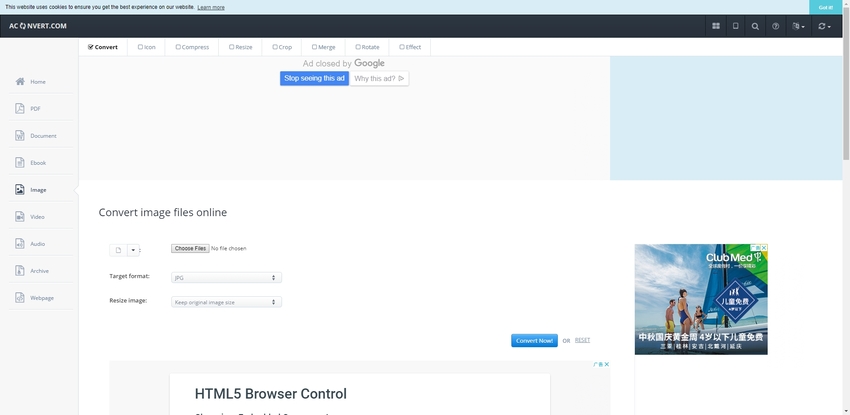This screenshot has height=415, width=850.
Task: Click the mobile device icon in header
Action: tap(735, 26)
